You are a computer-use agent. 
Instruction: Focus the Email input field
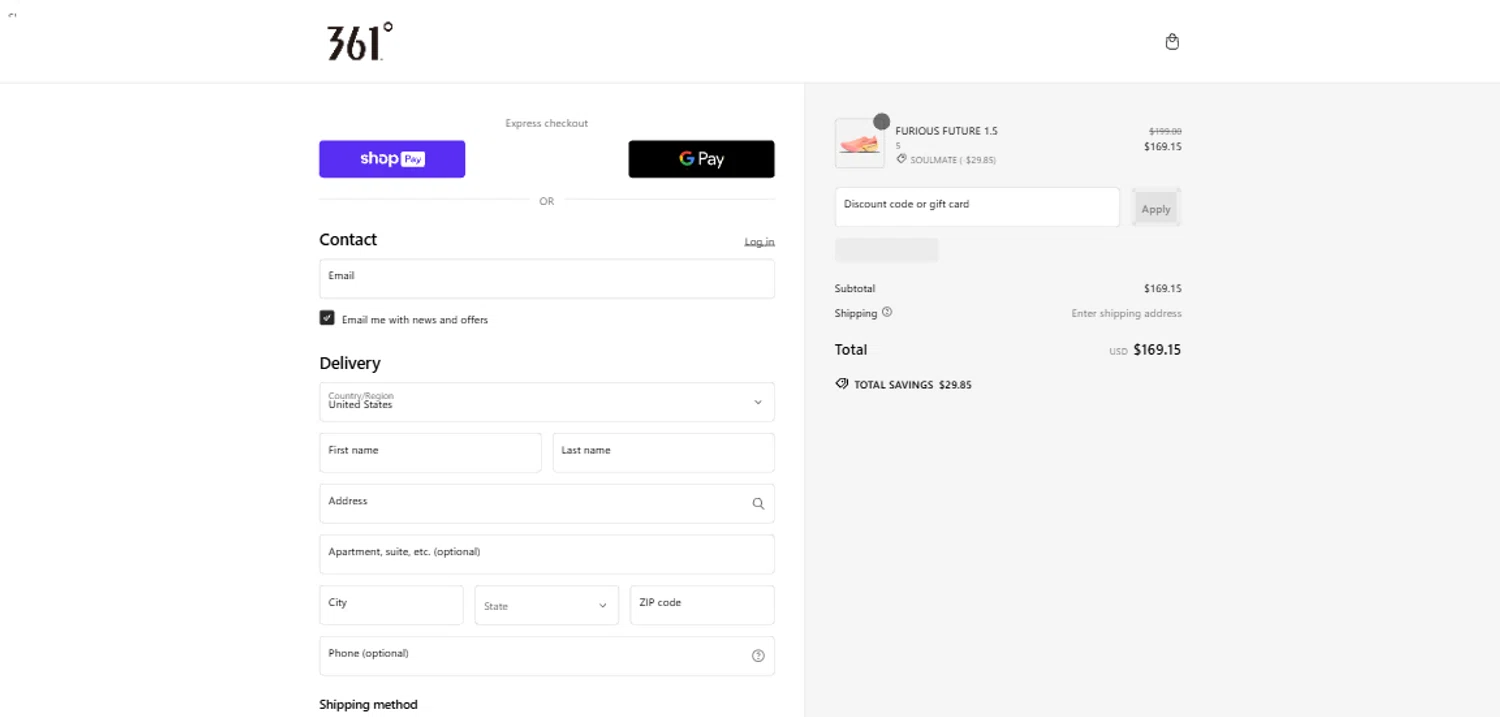coord(547,279)
